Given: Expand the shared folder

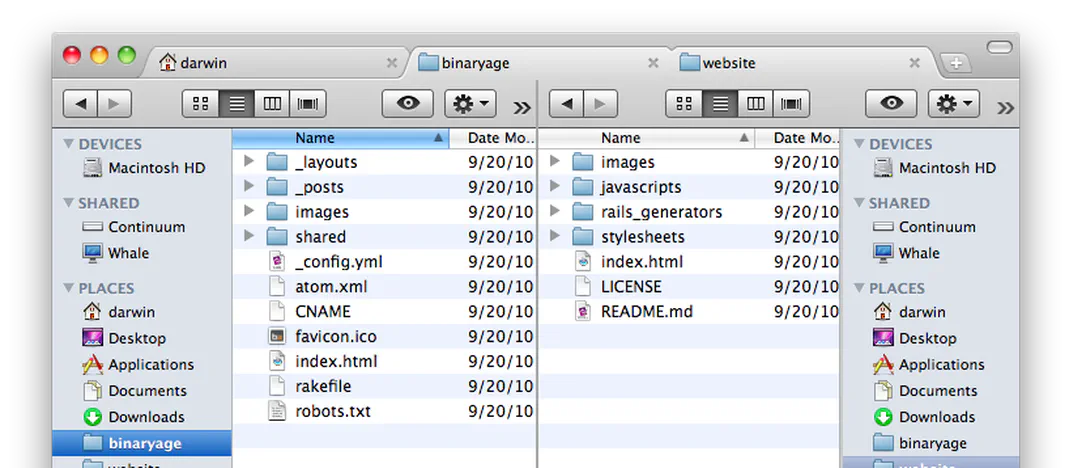Looking at the screenshot, I should 249,236.
